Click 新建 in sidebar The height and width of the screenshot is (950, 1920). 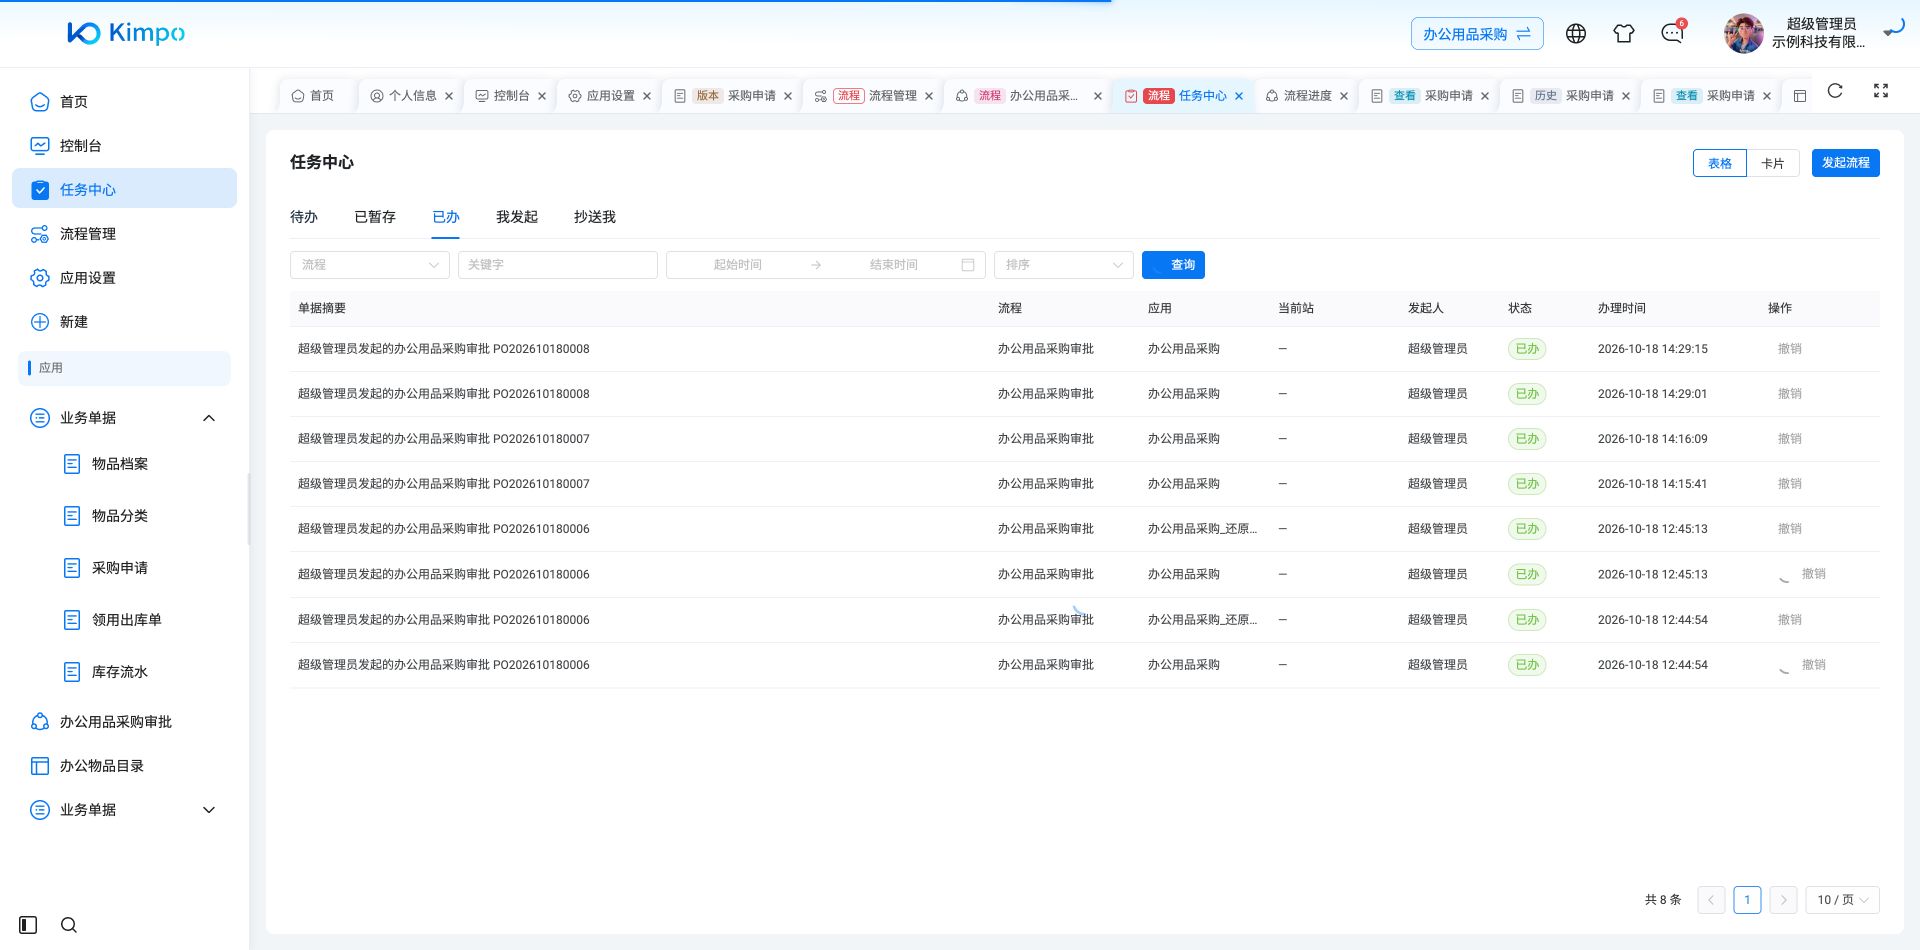point(124,322)
